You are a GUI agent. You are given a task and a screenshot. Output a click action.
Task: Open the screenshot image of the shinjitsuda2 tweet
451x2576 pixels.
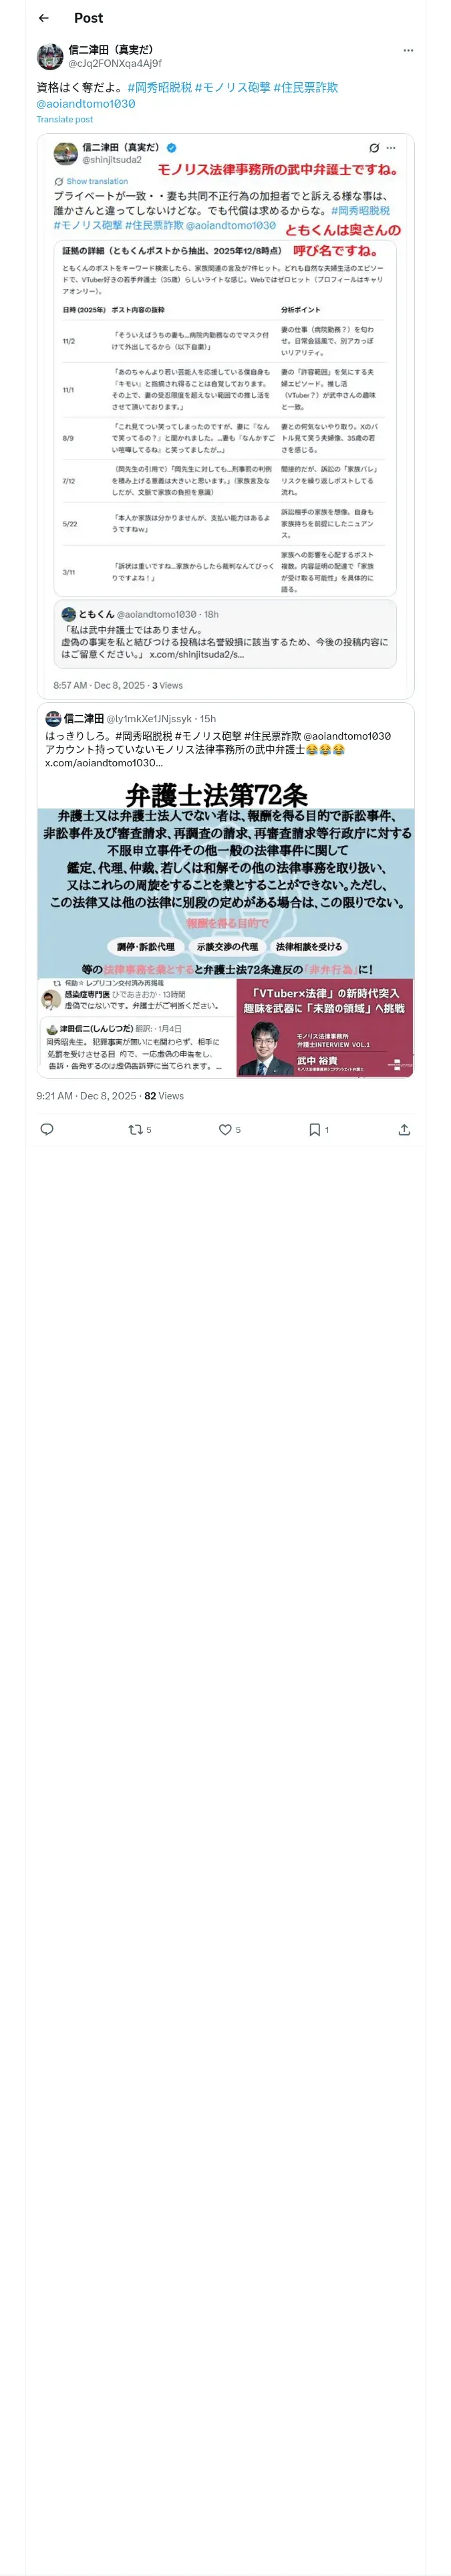pyautogui.click(x=225, y=416)
